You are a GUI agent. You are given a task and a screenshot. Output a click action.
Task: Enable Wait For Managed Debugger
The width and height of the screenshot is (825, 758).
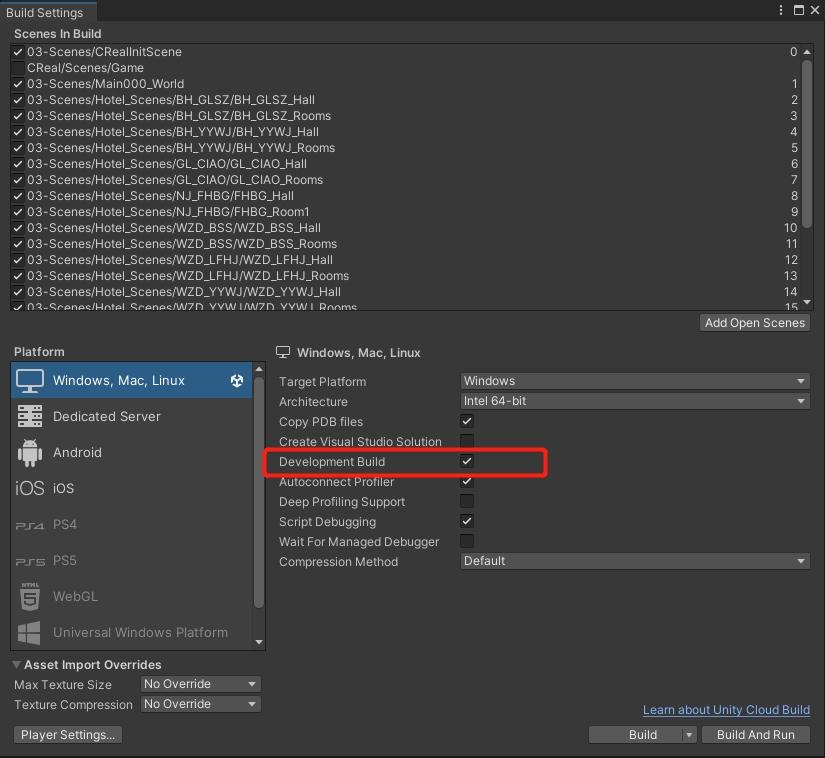(467, 541)
